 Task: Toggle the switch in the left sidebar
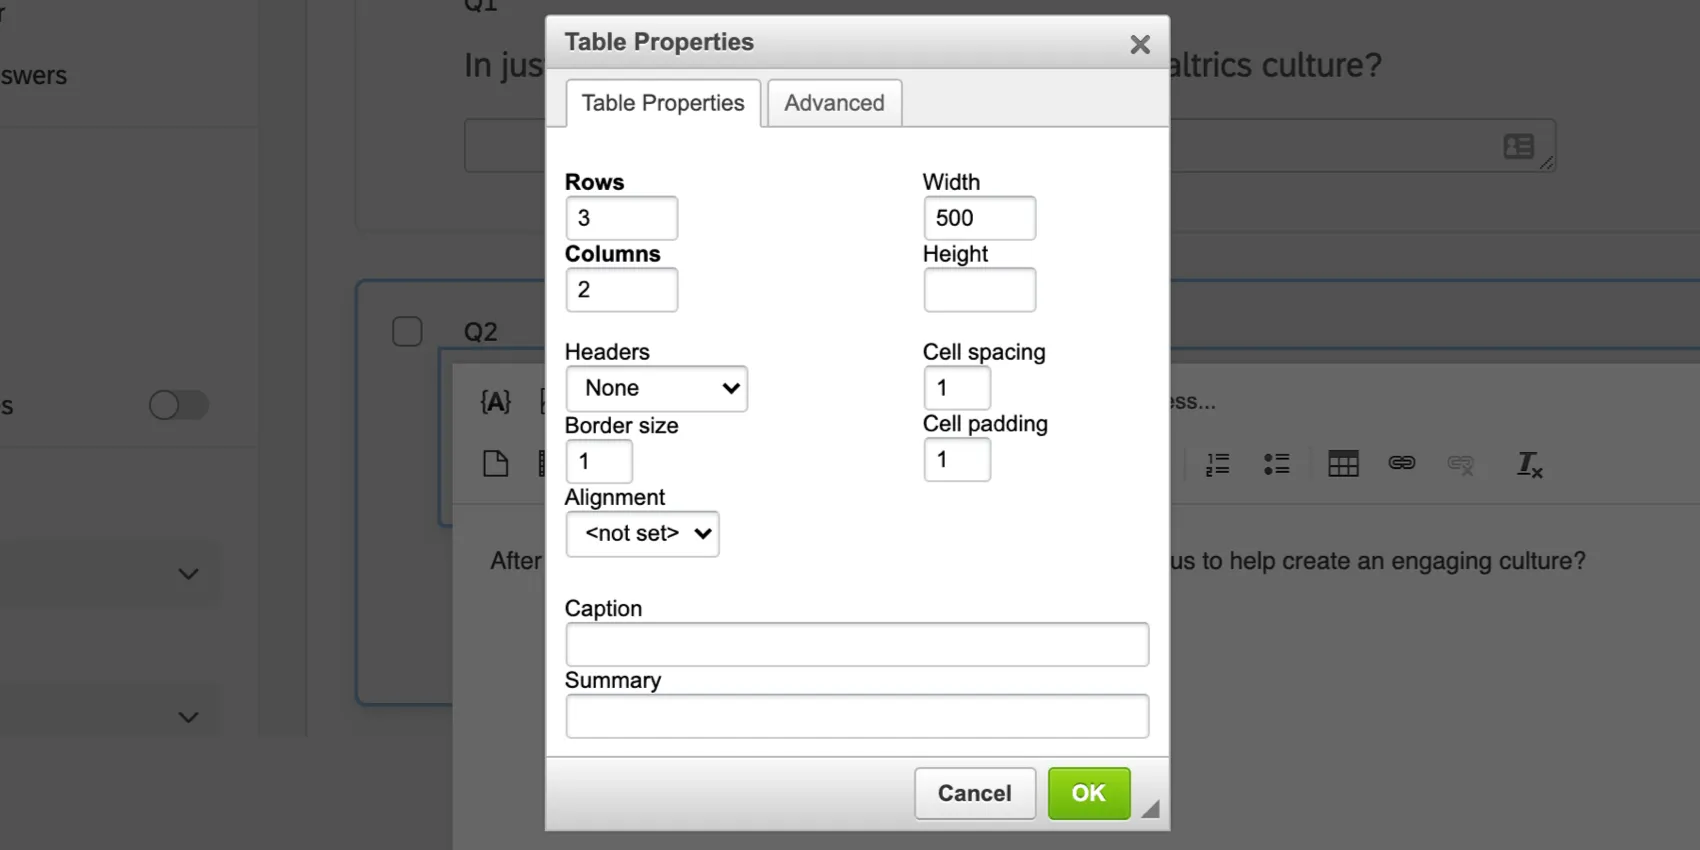coord(179,405)
